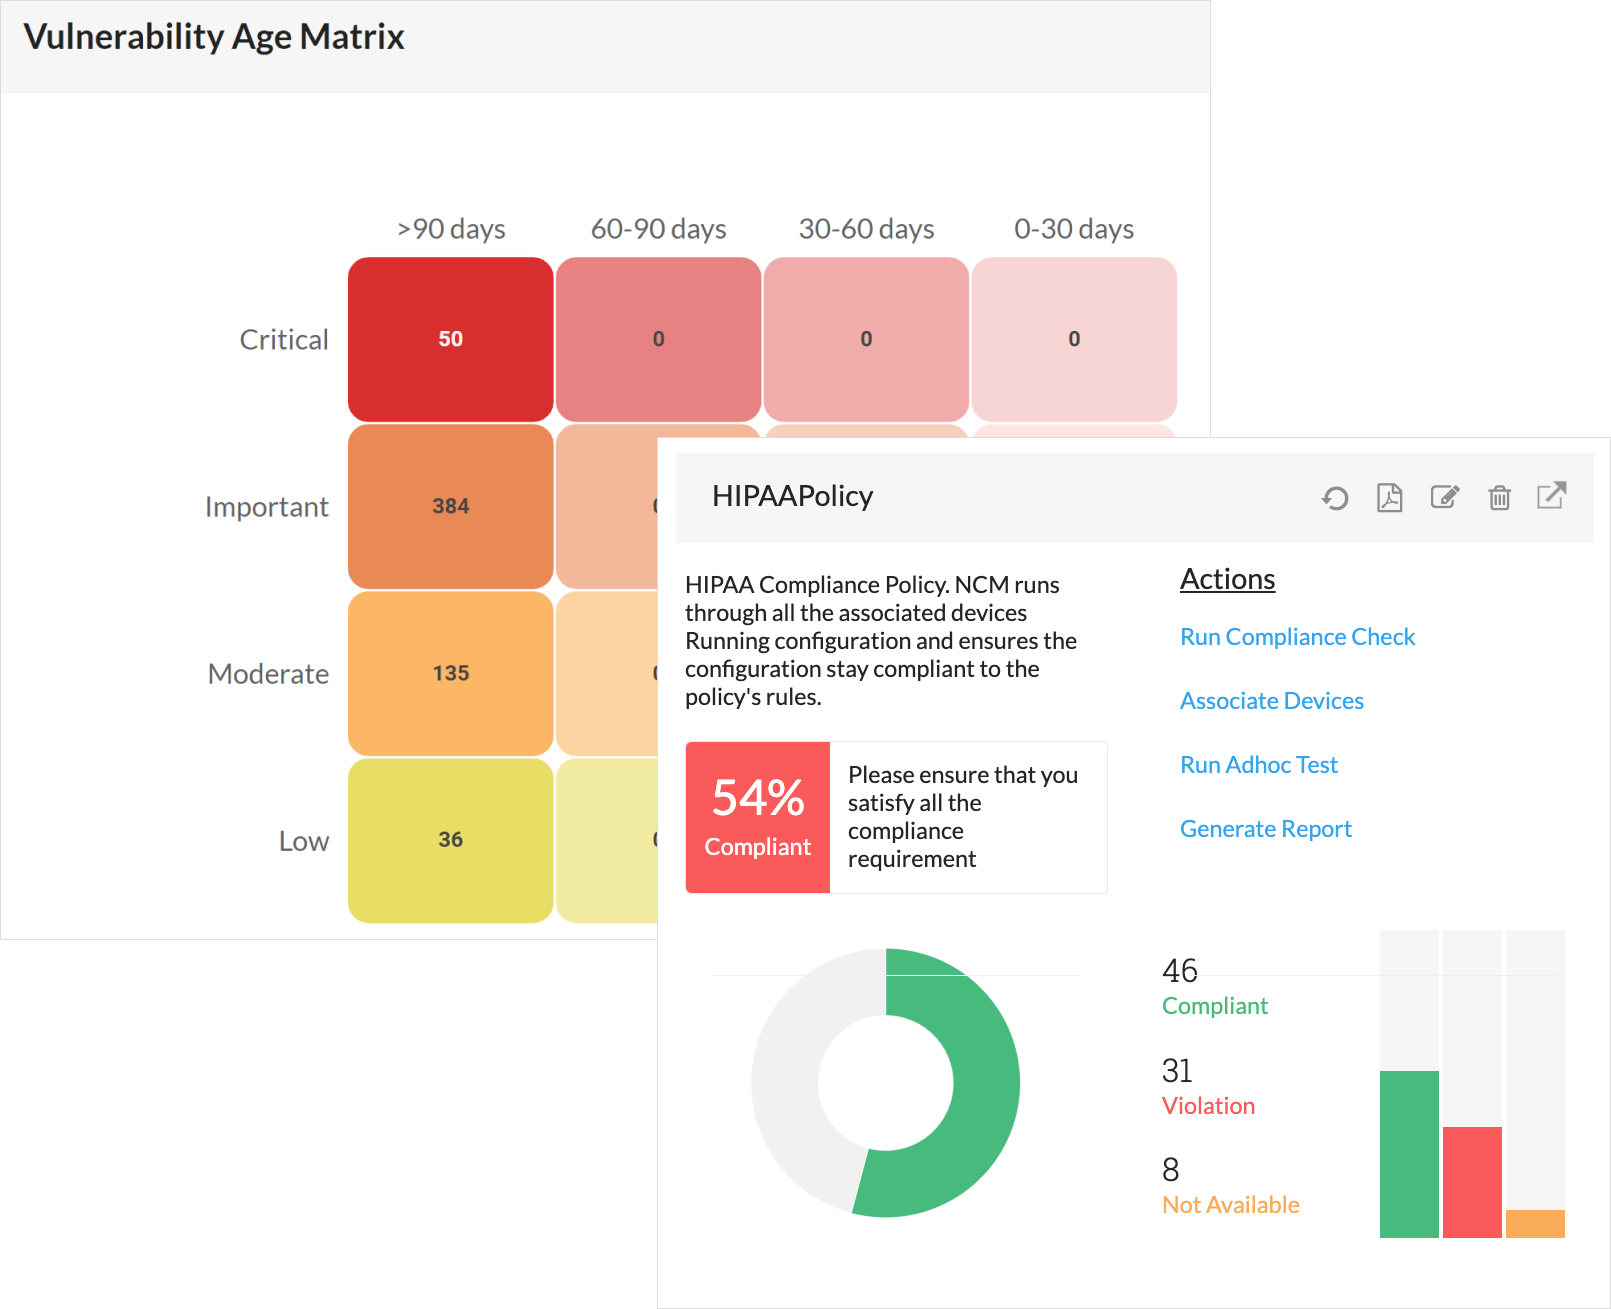Select the Critical row label
The image size is (1611, 1309).
tap(284, 340)
